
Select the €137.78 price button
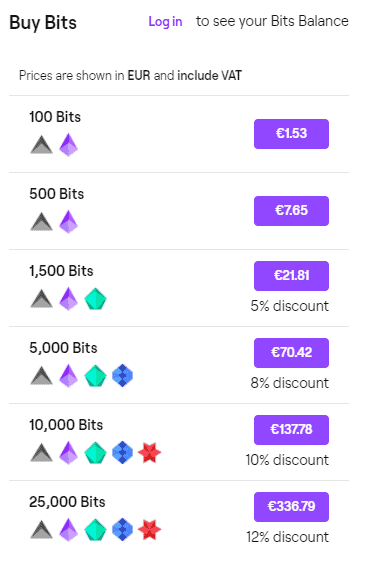point(291,430)
